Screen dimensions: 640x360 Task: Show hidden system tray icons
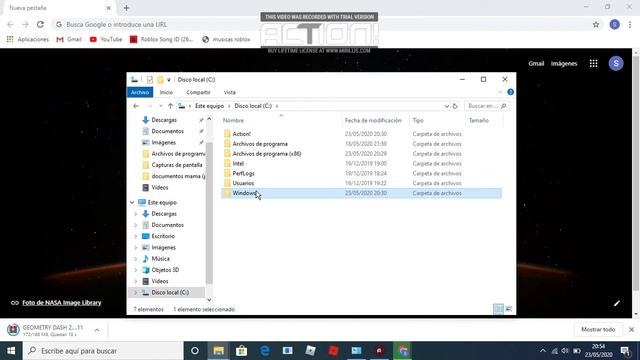click(x=542, y=351)
